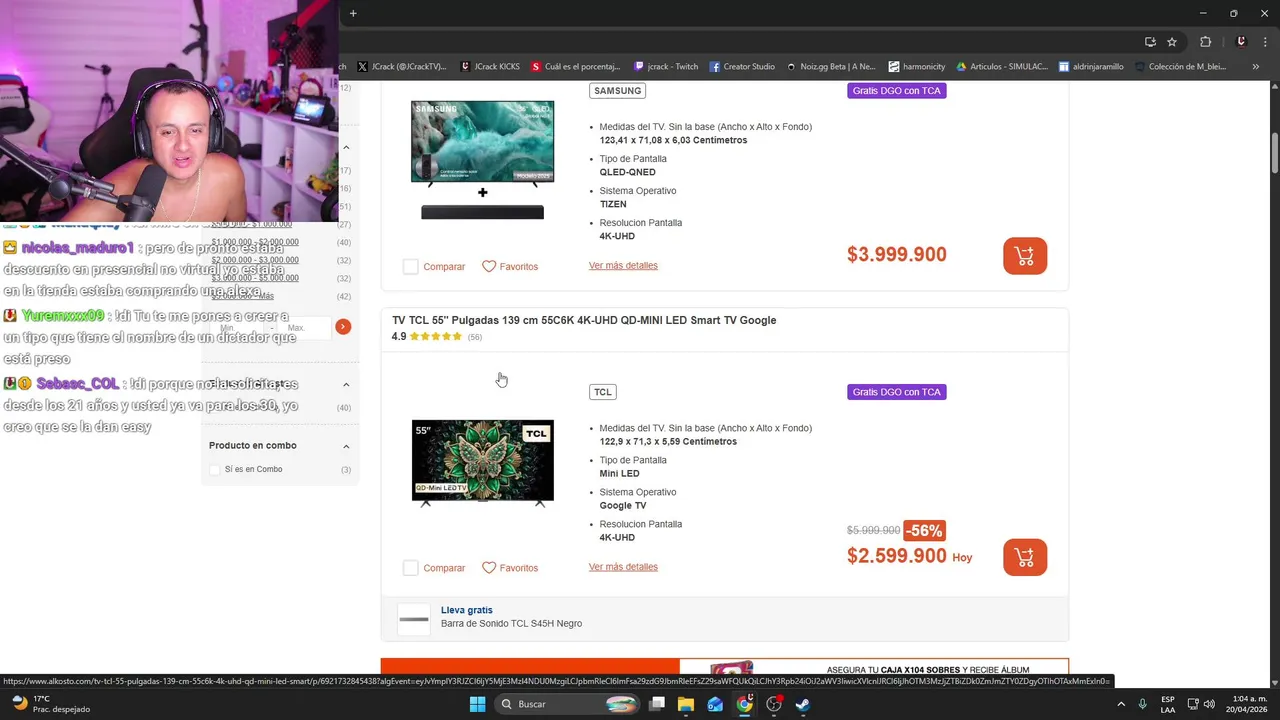Show hidden system tray icons chevron

pos(1121,704)
